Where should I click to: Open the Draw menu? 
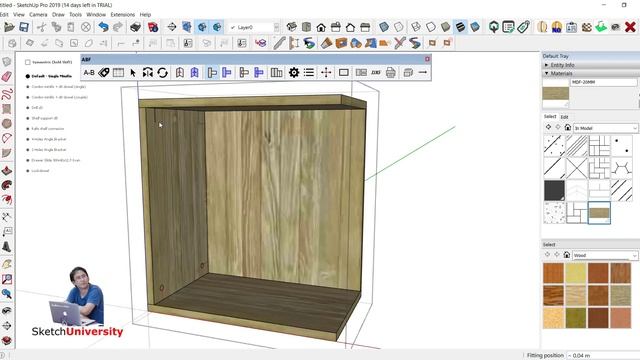[58, 15]
